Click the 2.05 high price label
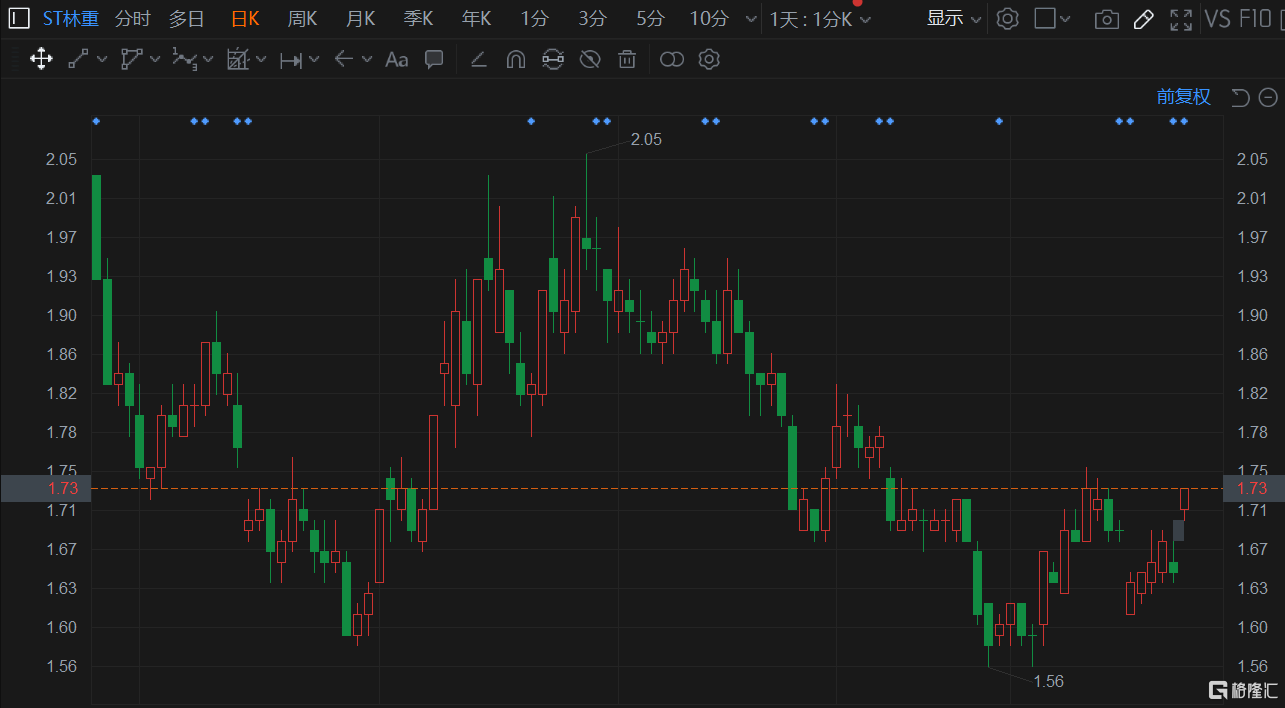Image resolution: width=1285 pixels, height=708 pixels. (646, 140)
